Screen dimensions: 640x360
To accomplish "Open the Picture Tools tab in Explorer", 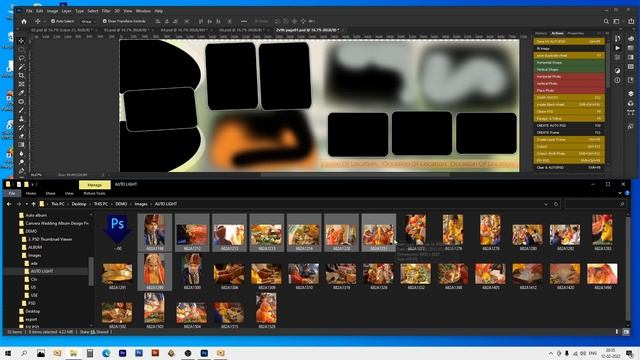I will pos(94,193).
